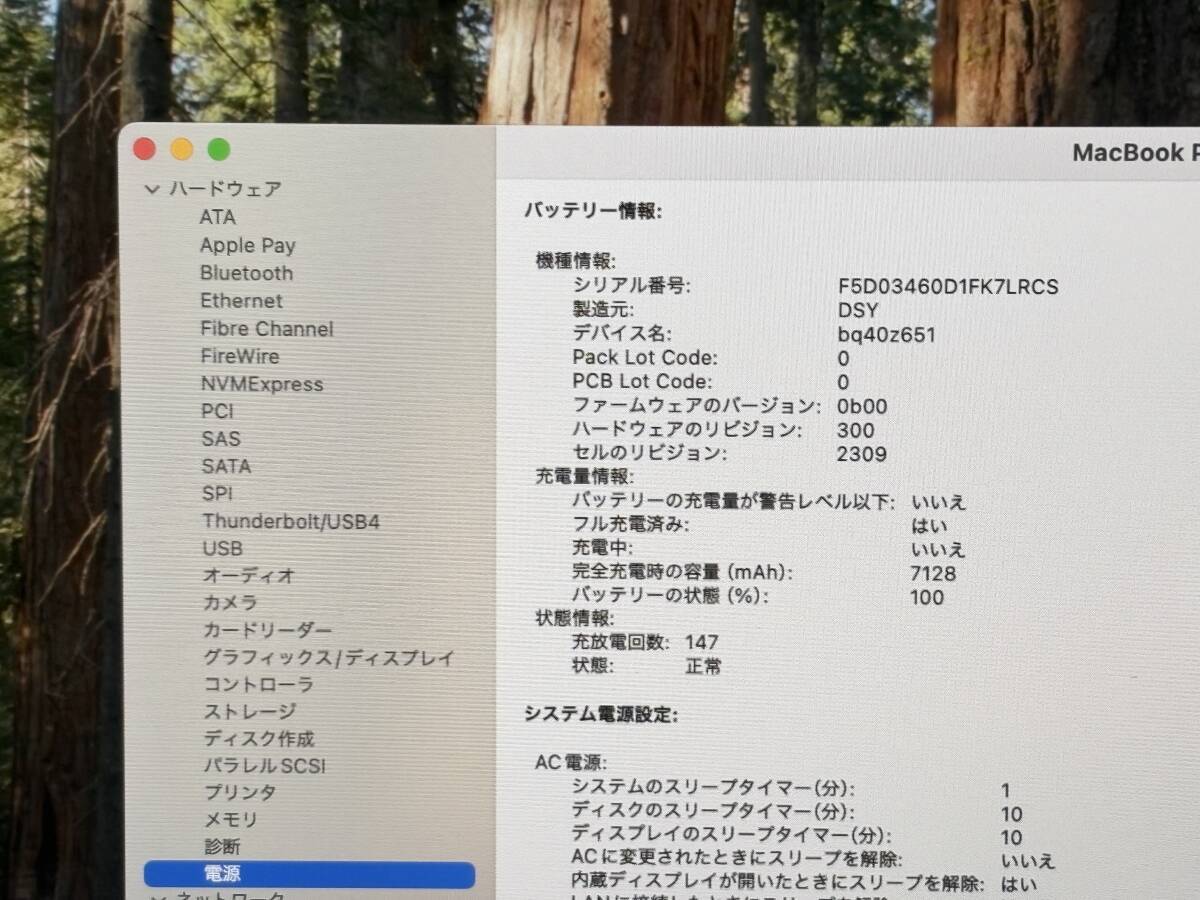Click the full charge capacity 7128
The image size is (1200, 900).
[x=934, y=574]
